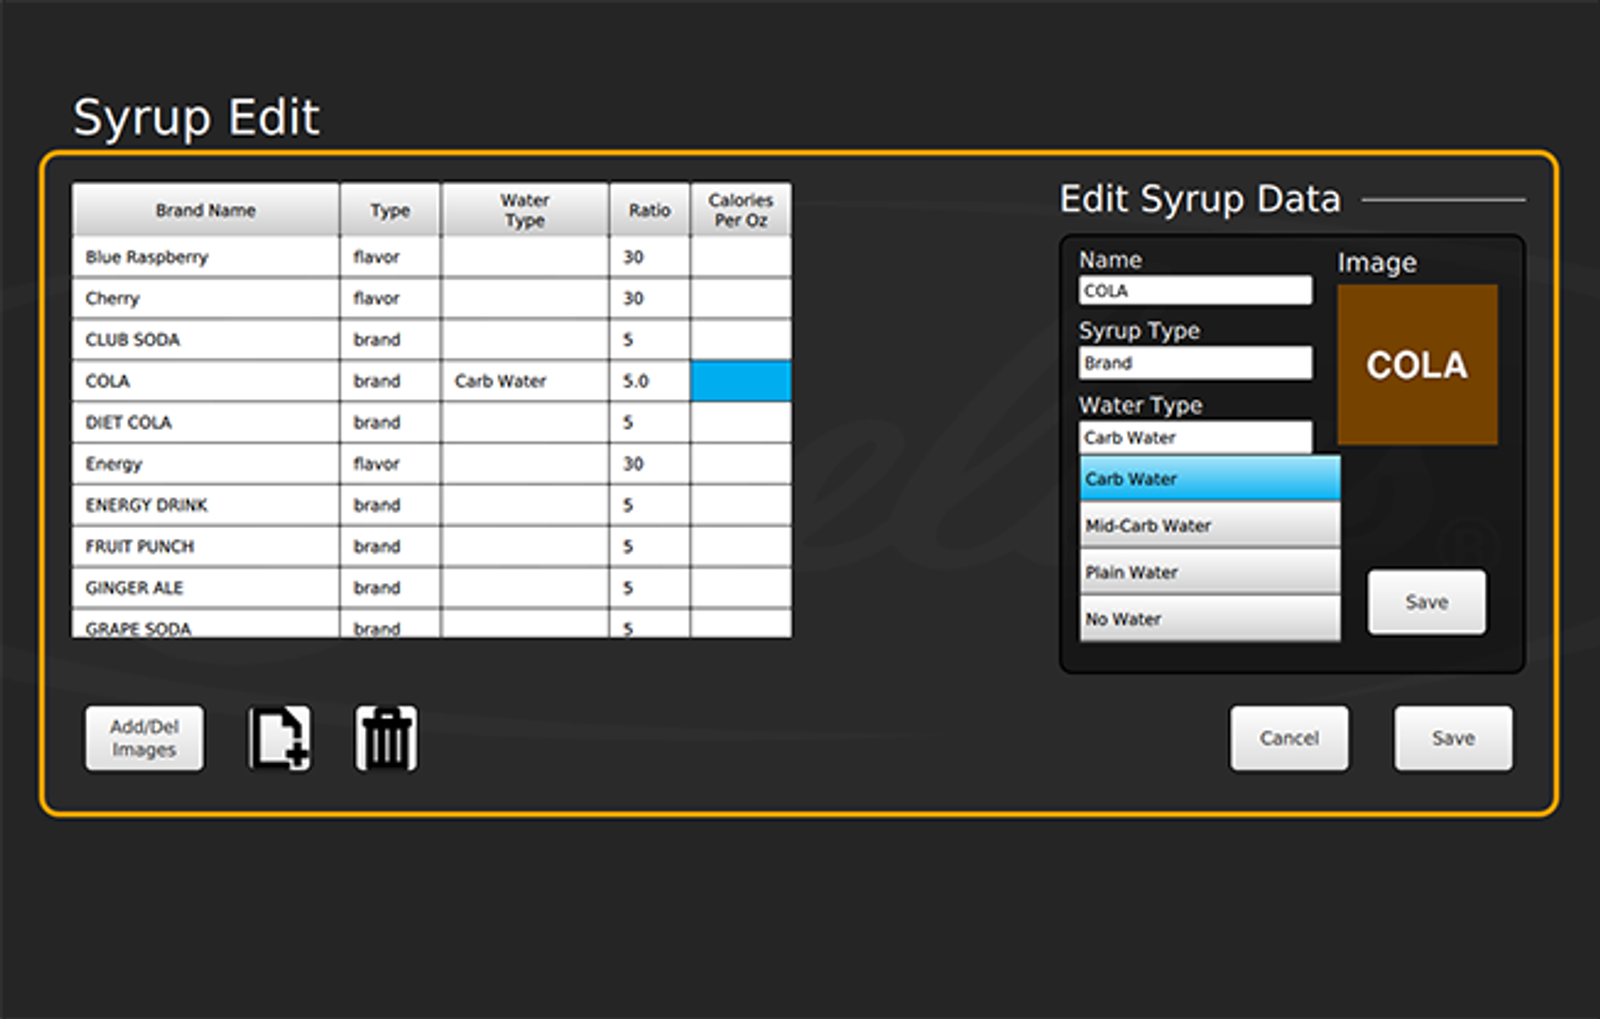Select the Blue Raspberry row
Screen dimensions: 1600x1019
click(x=431, y=257)
